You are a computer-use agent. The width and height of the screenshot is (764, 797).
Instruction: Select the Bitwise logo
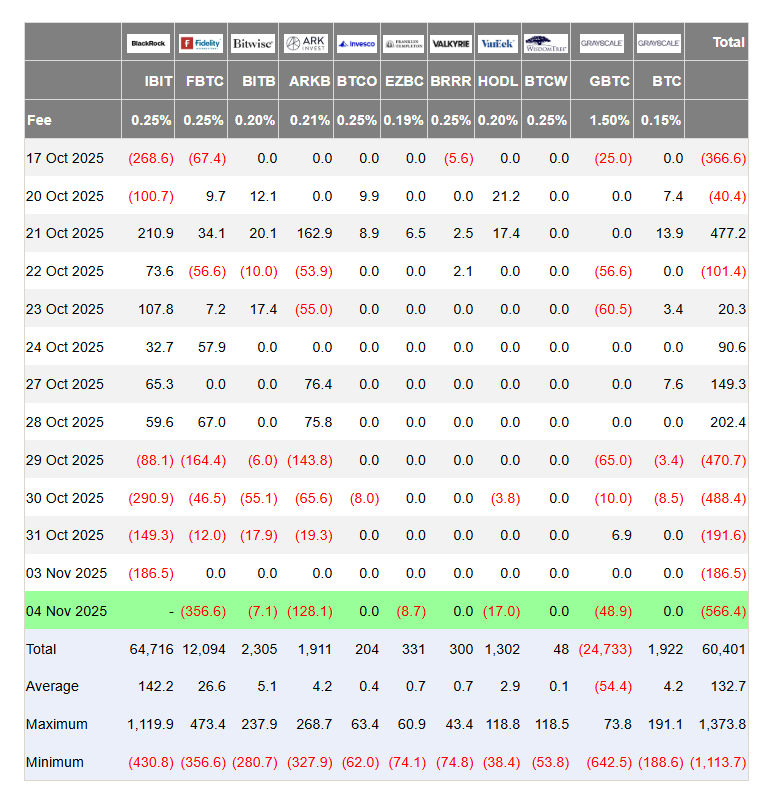tap(253, 43)
